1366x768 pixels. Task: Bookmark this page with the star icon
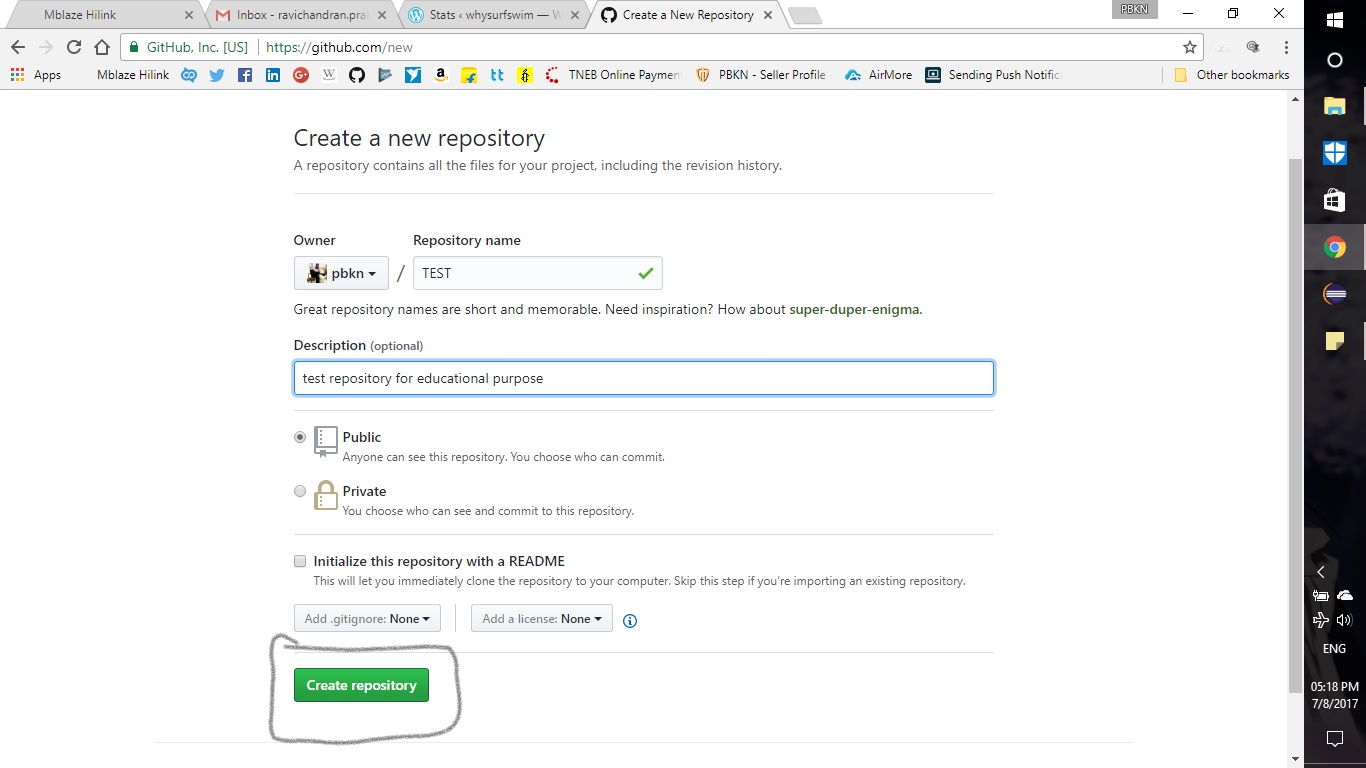1189,47
